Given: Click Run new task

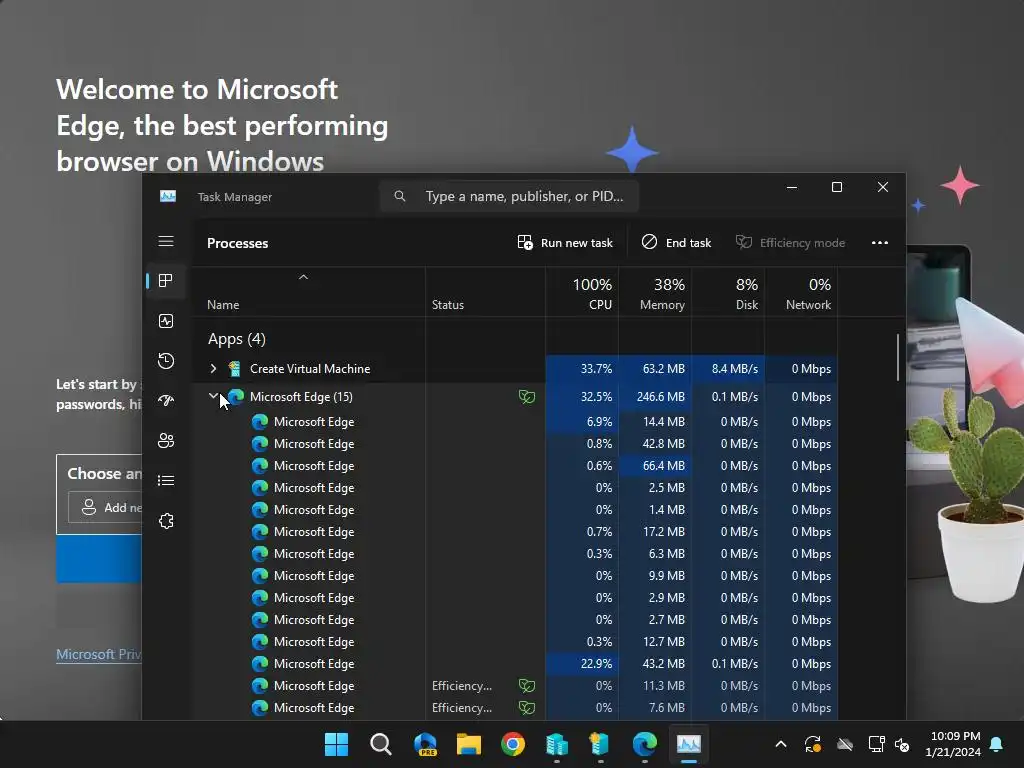Looking at the screenshot, I should (565, 242).
